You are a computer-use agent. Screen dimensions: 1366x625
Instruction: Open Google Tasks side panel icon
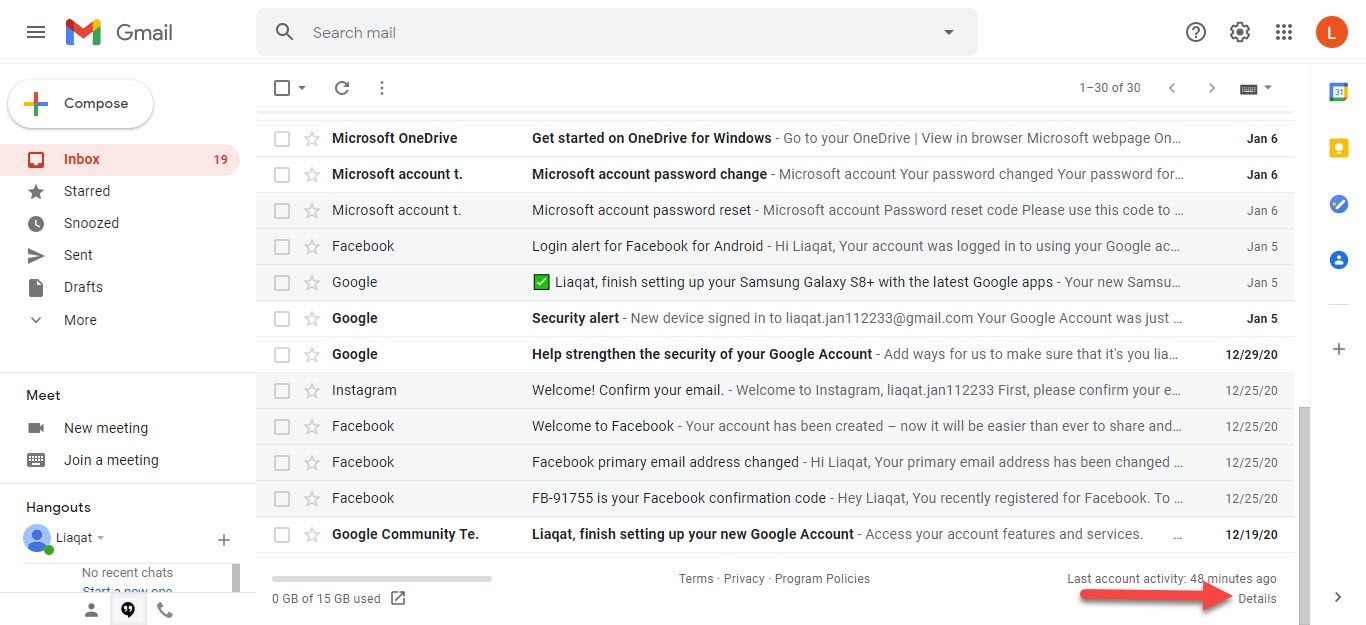pos(1338,204)
